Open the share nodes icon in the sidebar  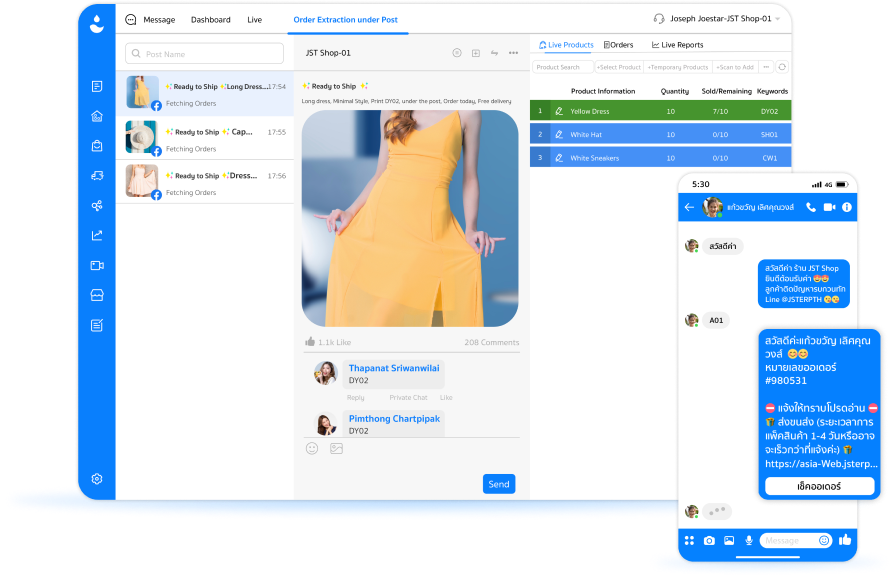coord(97,205)
